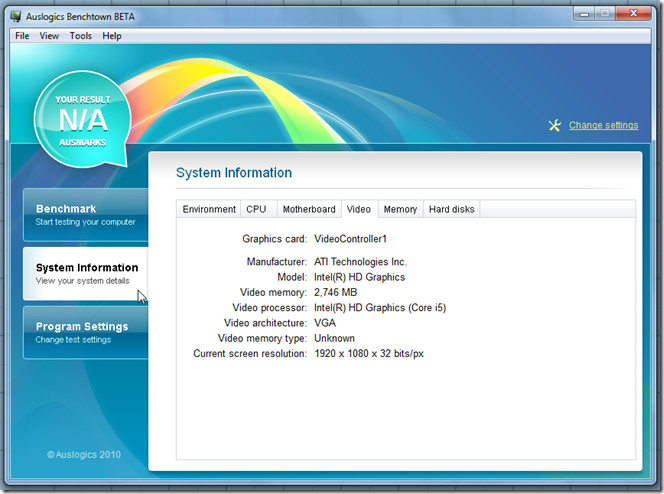Click the wrench icon beside Change settings
Image resolution: width=664 pixels, height=494 pixels.
click(555, 125)
